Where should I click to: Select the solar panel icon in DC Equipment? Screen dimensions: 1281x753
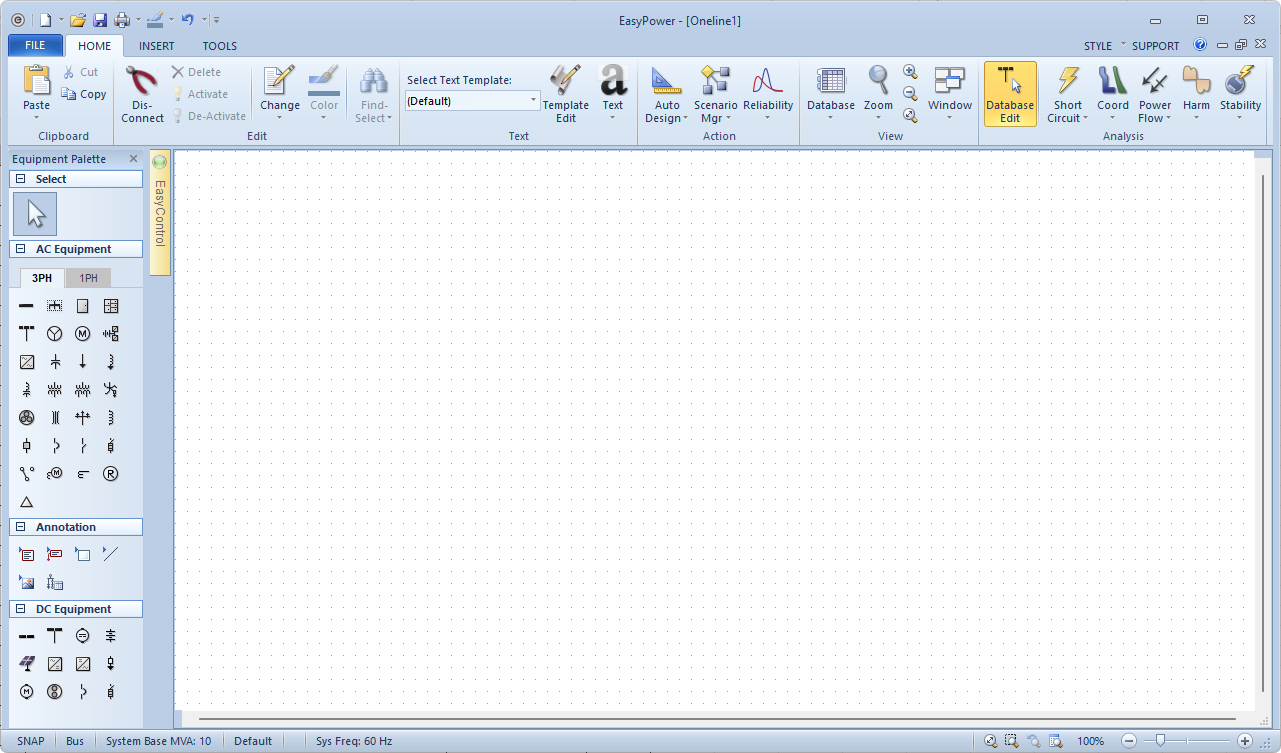[27, 664]
